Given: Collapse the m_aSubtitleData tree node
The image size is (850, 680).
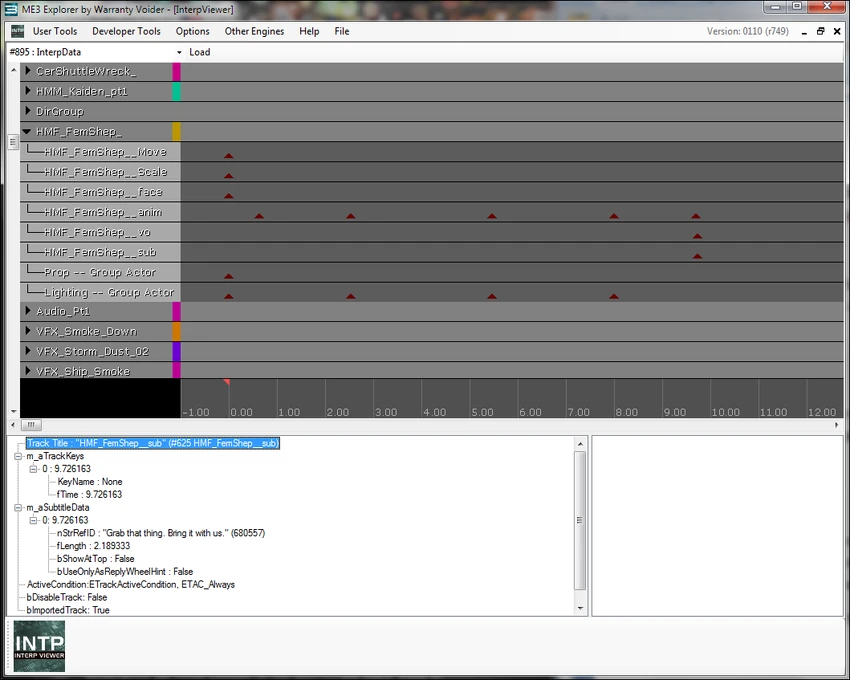Looking at the screenshot, I should tap(19, 507).
